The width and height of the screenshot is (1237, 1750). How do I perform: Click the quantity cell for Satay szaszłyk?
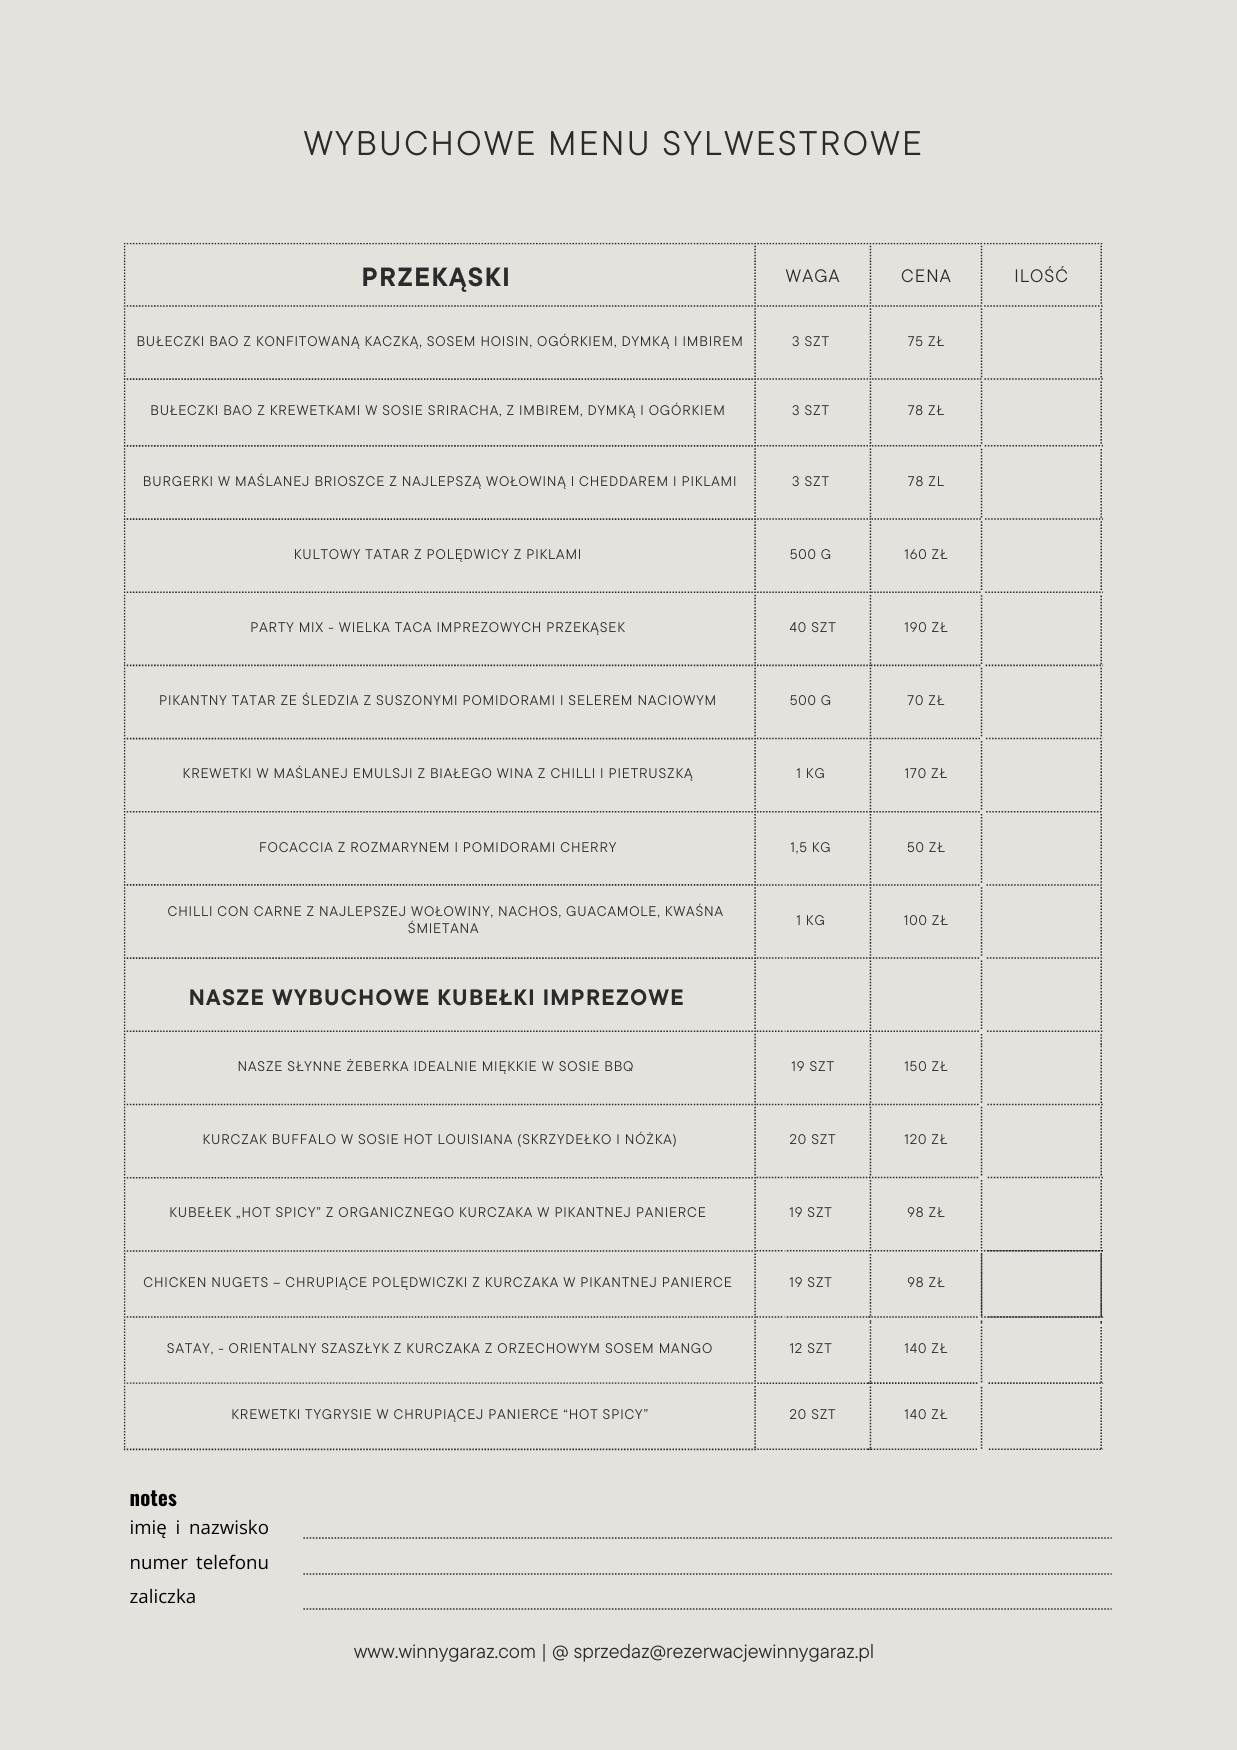tap(1041, 1349)
